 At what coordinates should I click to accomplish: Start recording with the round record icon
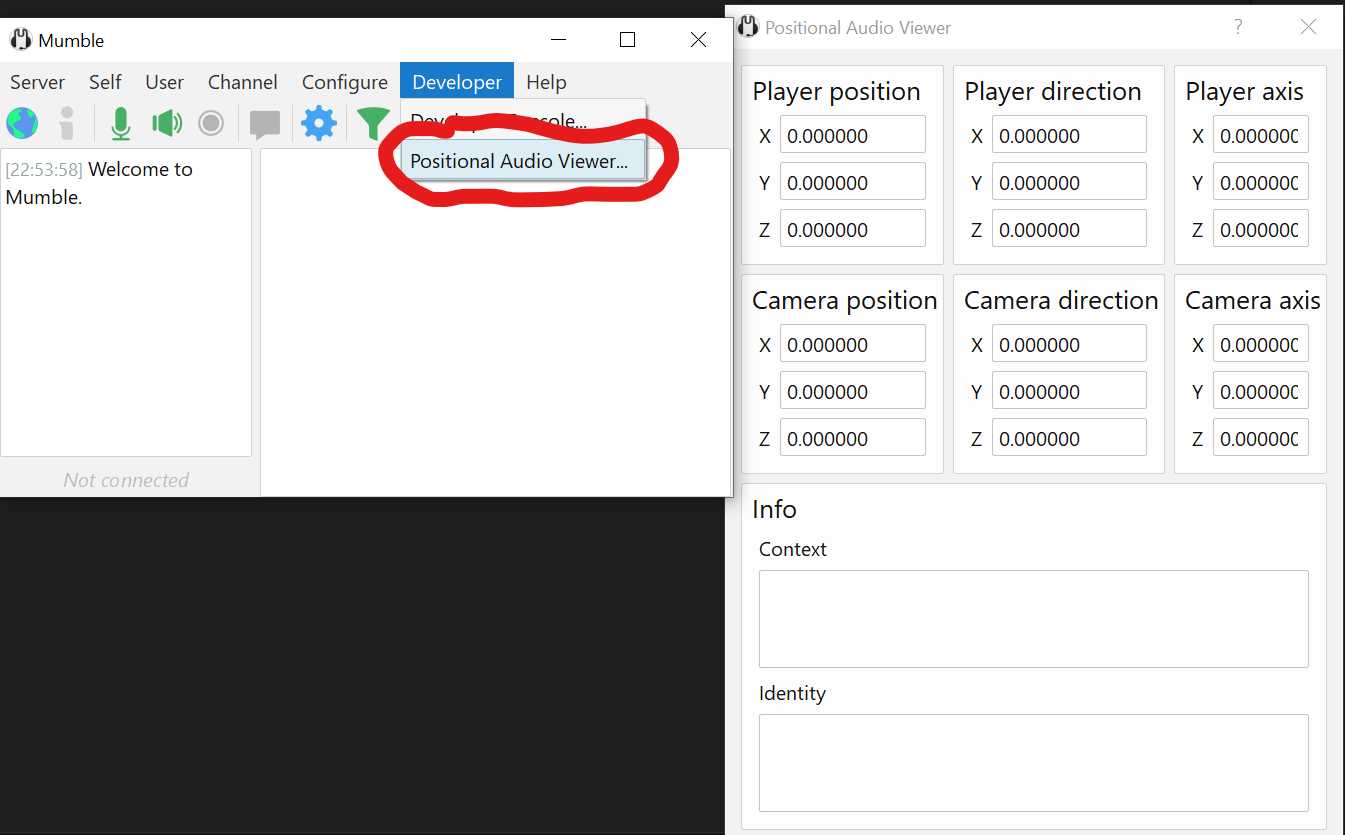(x=211, y=123)
